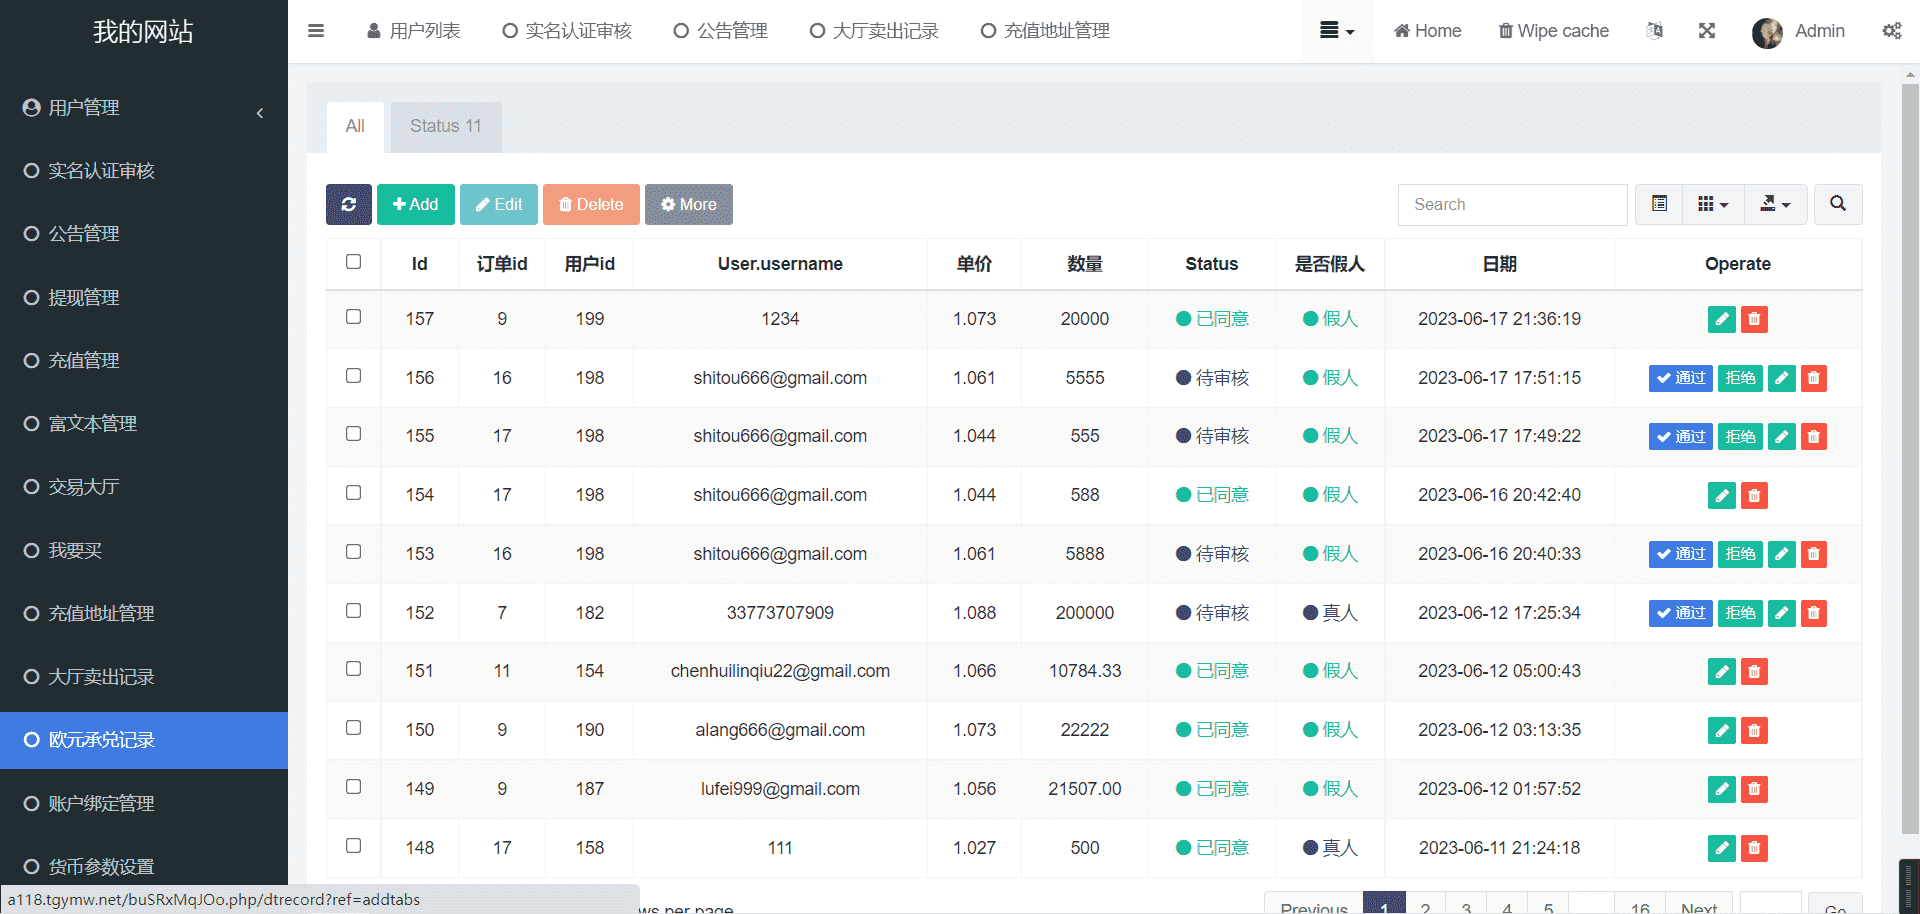1920x914 pixels.
Task: Click the search magnifier icon button
Action: (x=1837, y=204)
